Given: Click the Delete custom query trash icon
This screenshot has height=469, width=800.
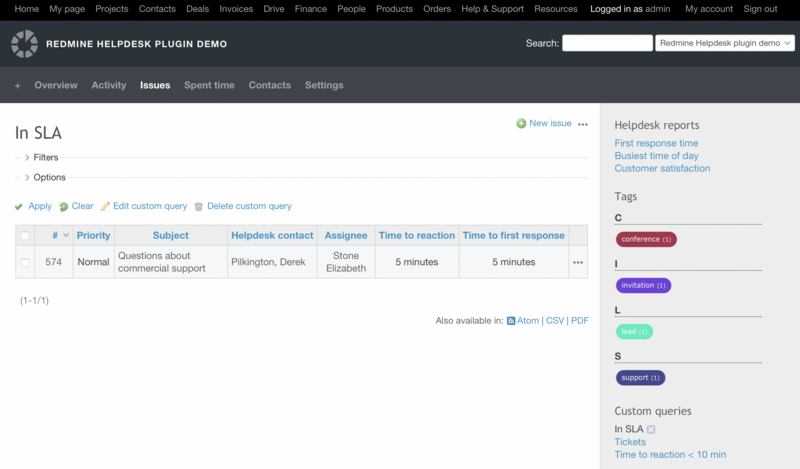Looking at the screenshot, I should pos(198,207).
